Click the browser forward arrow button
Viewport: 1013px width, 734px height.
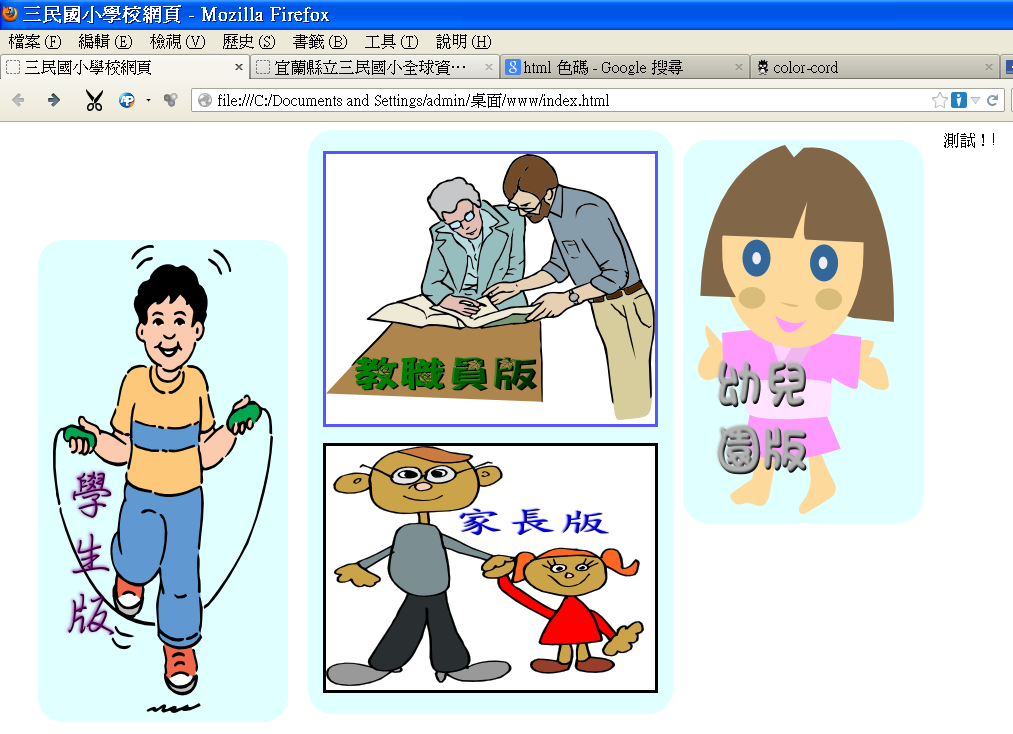click(x=54, y=100)
